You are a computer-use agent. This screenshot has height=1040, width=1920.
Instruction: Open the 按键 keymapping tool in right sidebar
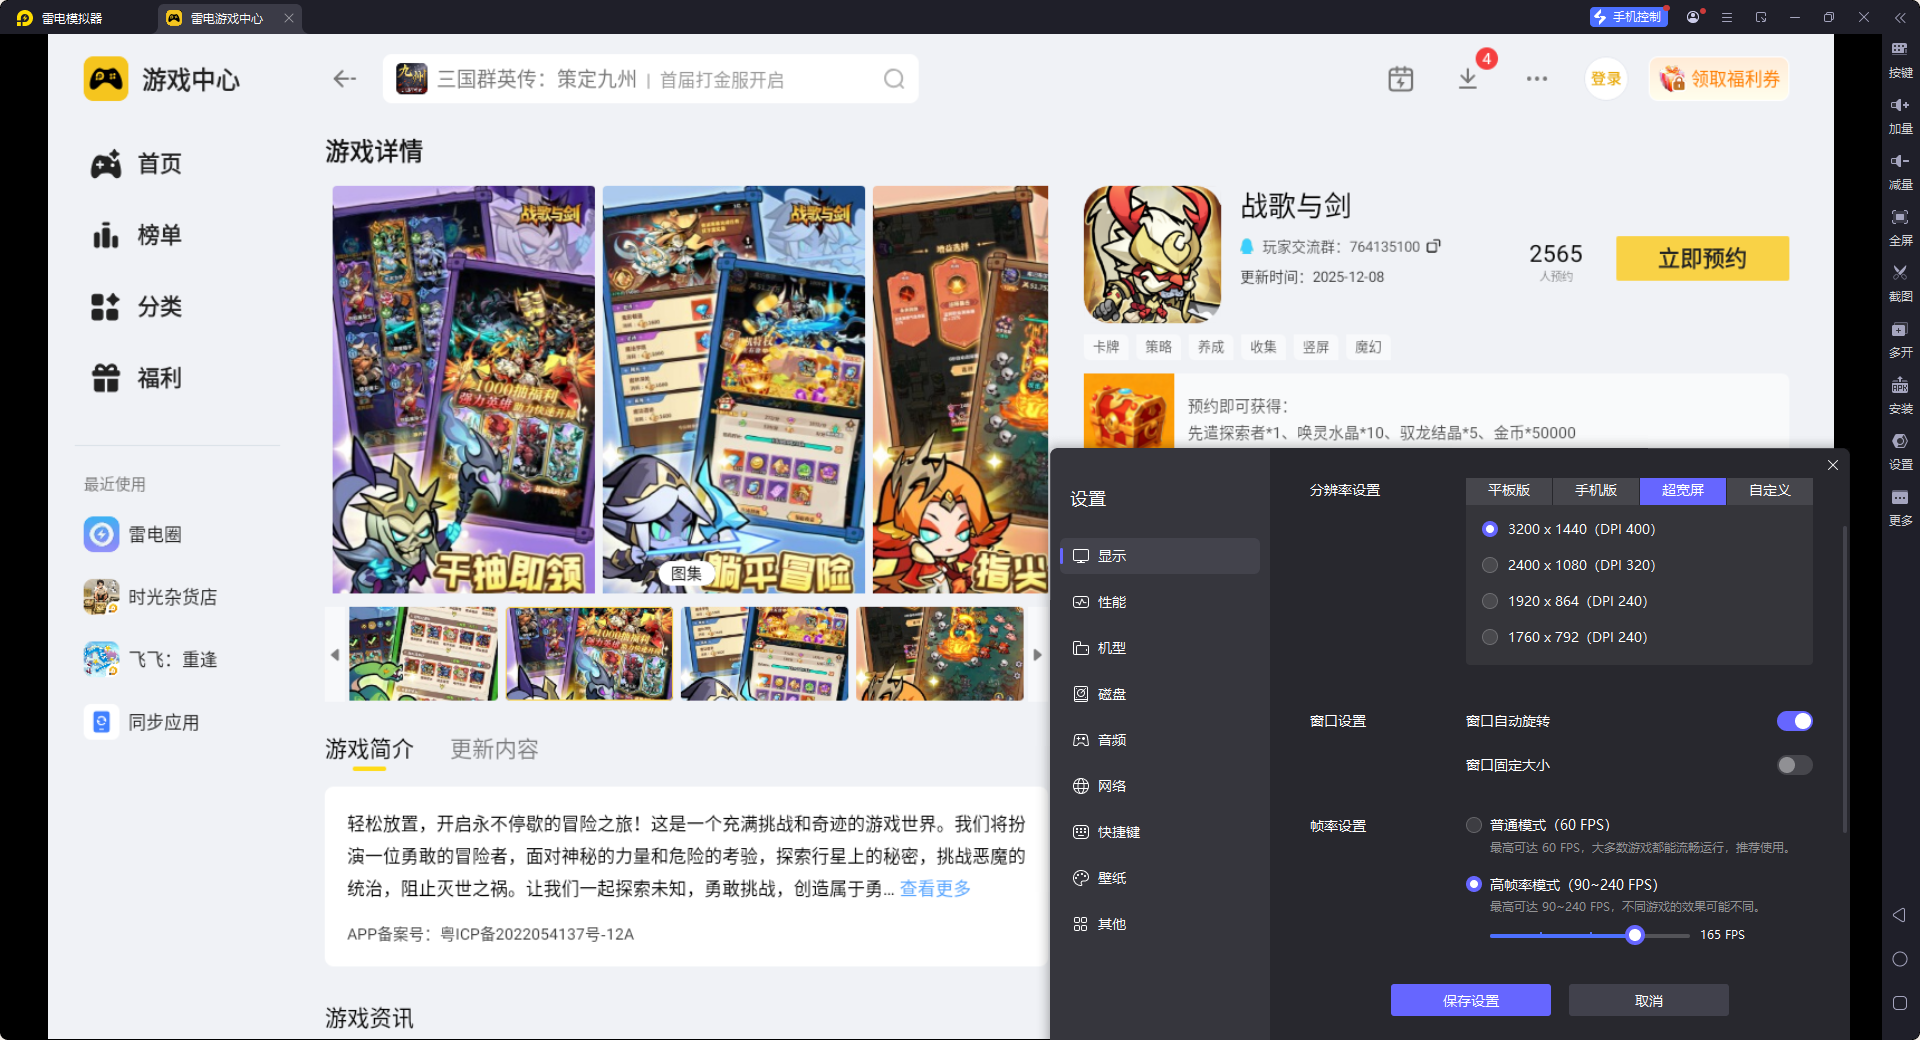pos(1900,59)
